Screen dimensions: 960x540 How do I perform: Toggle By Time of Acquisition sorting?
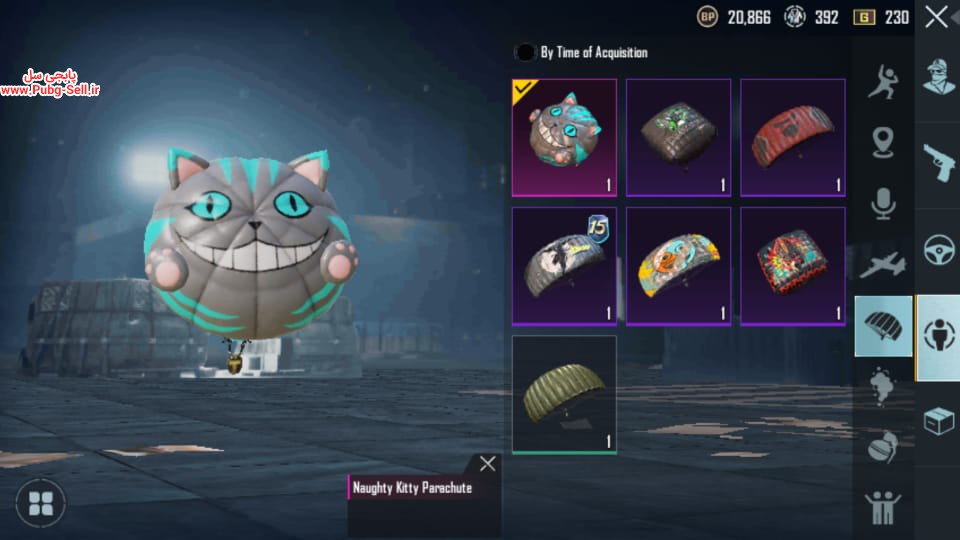(x=525, y=53)
